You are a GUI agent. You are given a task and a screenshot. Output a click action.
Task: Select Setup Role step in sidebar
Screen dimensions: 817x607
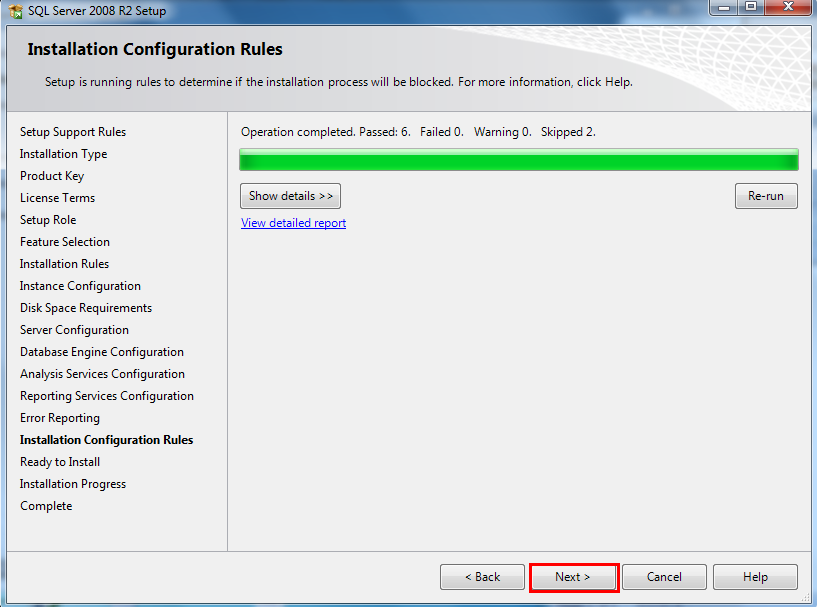pos(48,220)
